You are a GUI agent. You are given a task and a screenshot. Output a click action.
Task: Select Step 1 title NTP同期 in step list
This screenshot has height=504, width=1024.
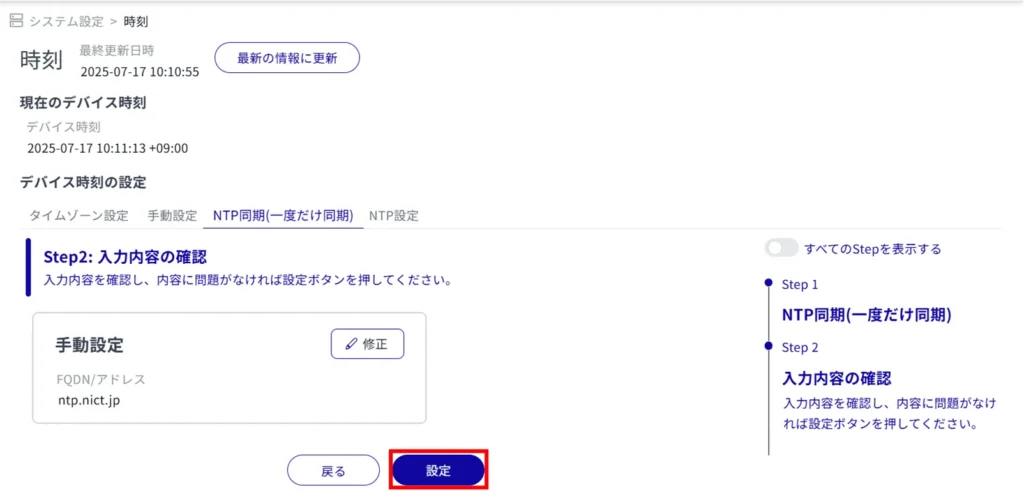click(x=866, y=314)
